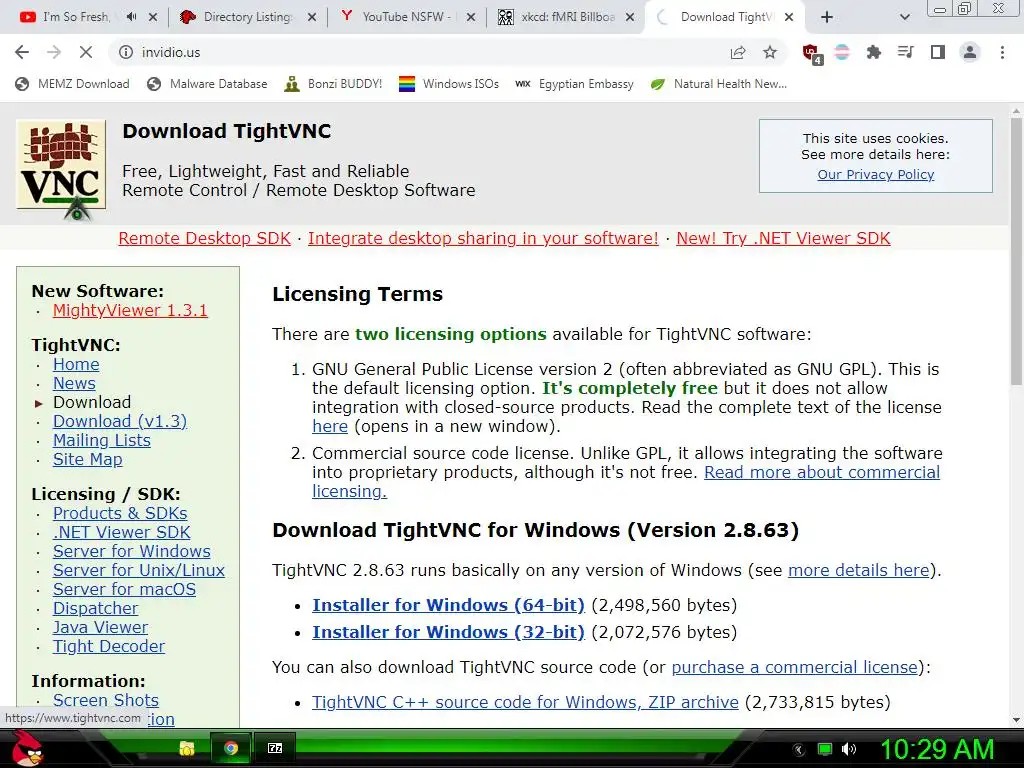Viewport: 1024px width, 768px height.
Task: Download Installer for Windows (32-bit)
Action: (448, 632)
